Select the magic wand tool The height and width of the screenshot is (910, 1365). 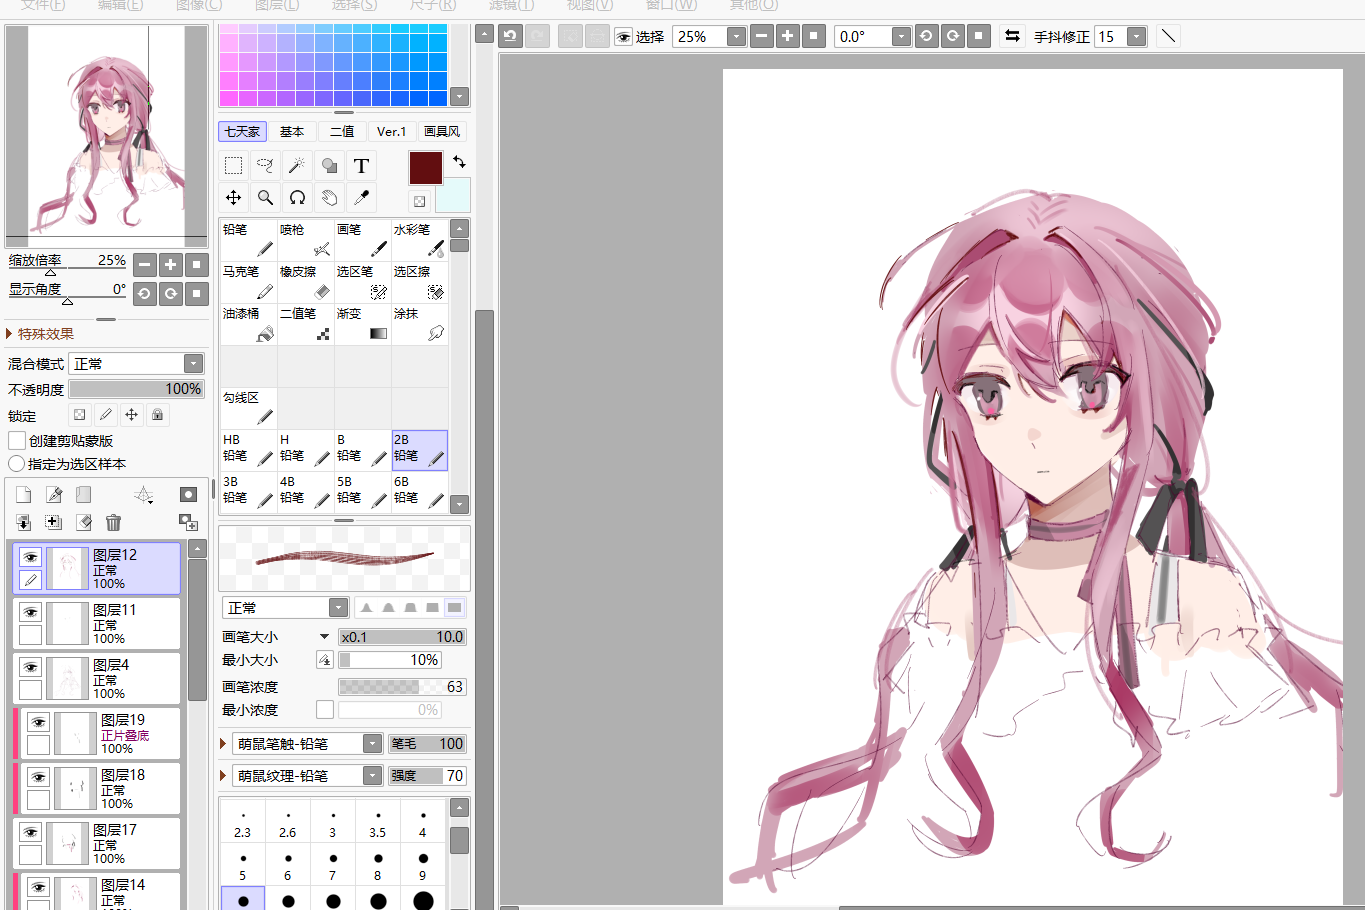click(x=297, y=166)
